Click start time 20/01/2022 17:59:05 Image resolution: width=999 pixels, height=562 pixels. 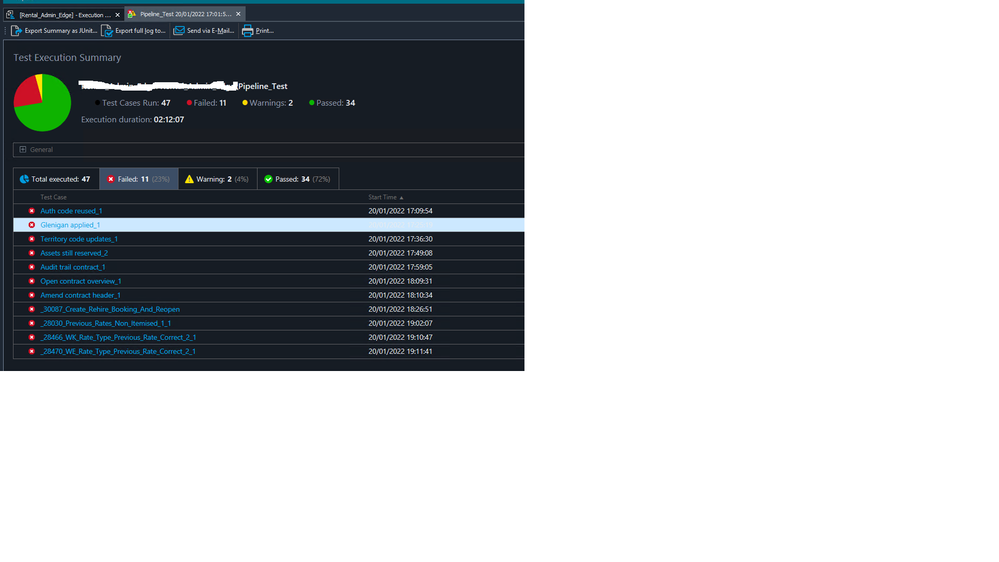pos(400,267)
